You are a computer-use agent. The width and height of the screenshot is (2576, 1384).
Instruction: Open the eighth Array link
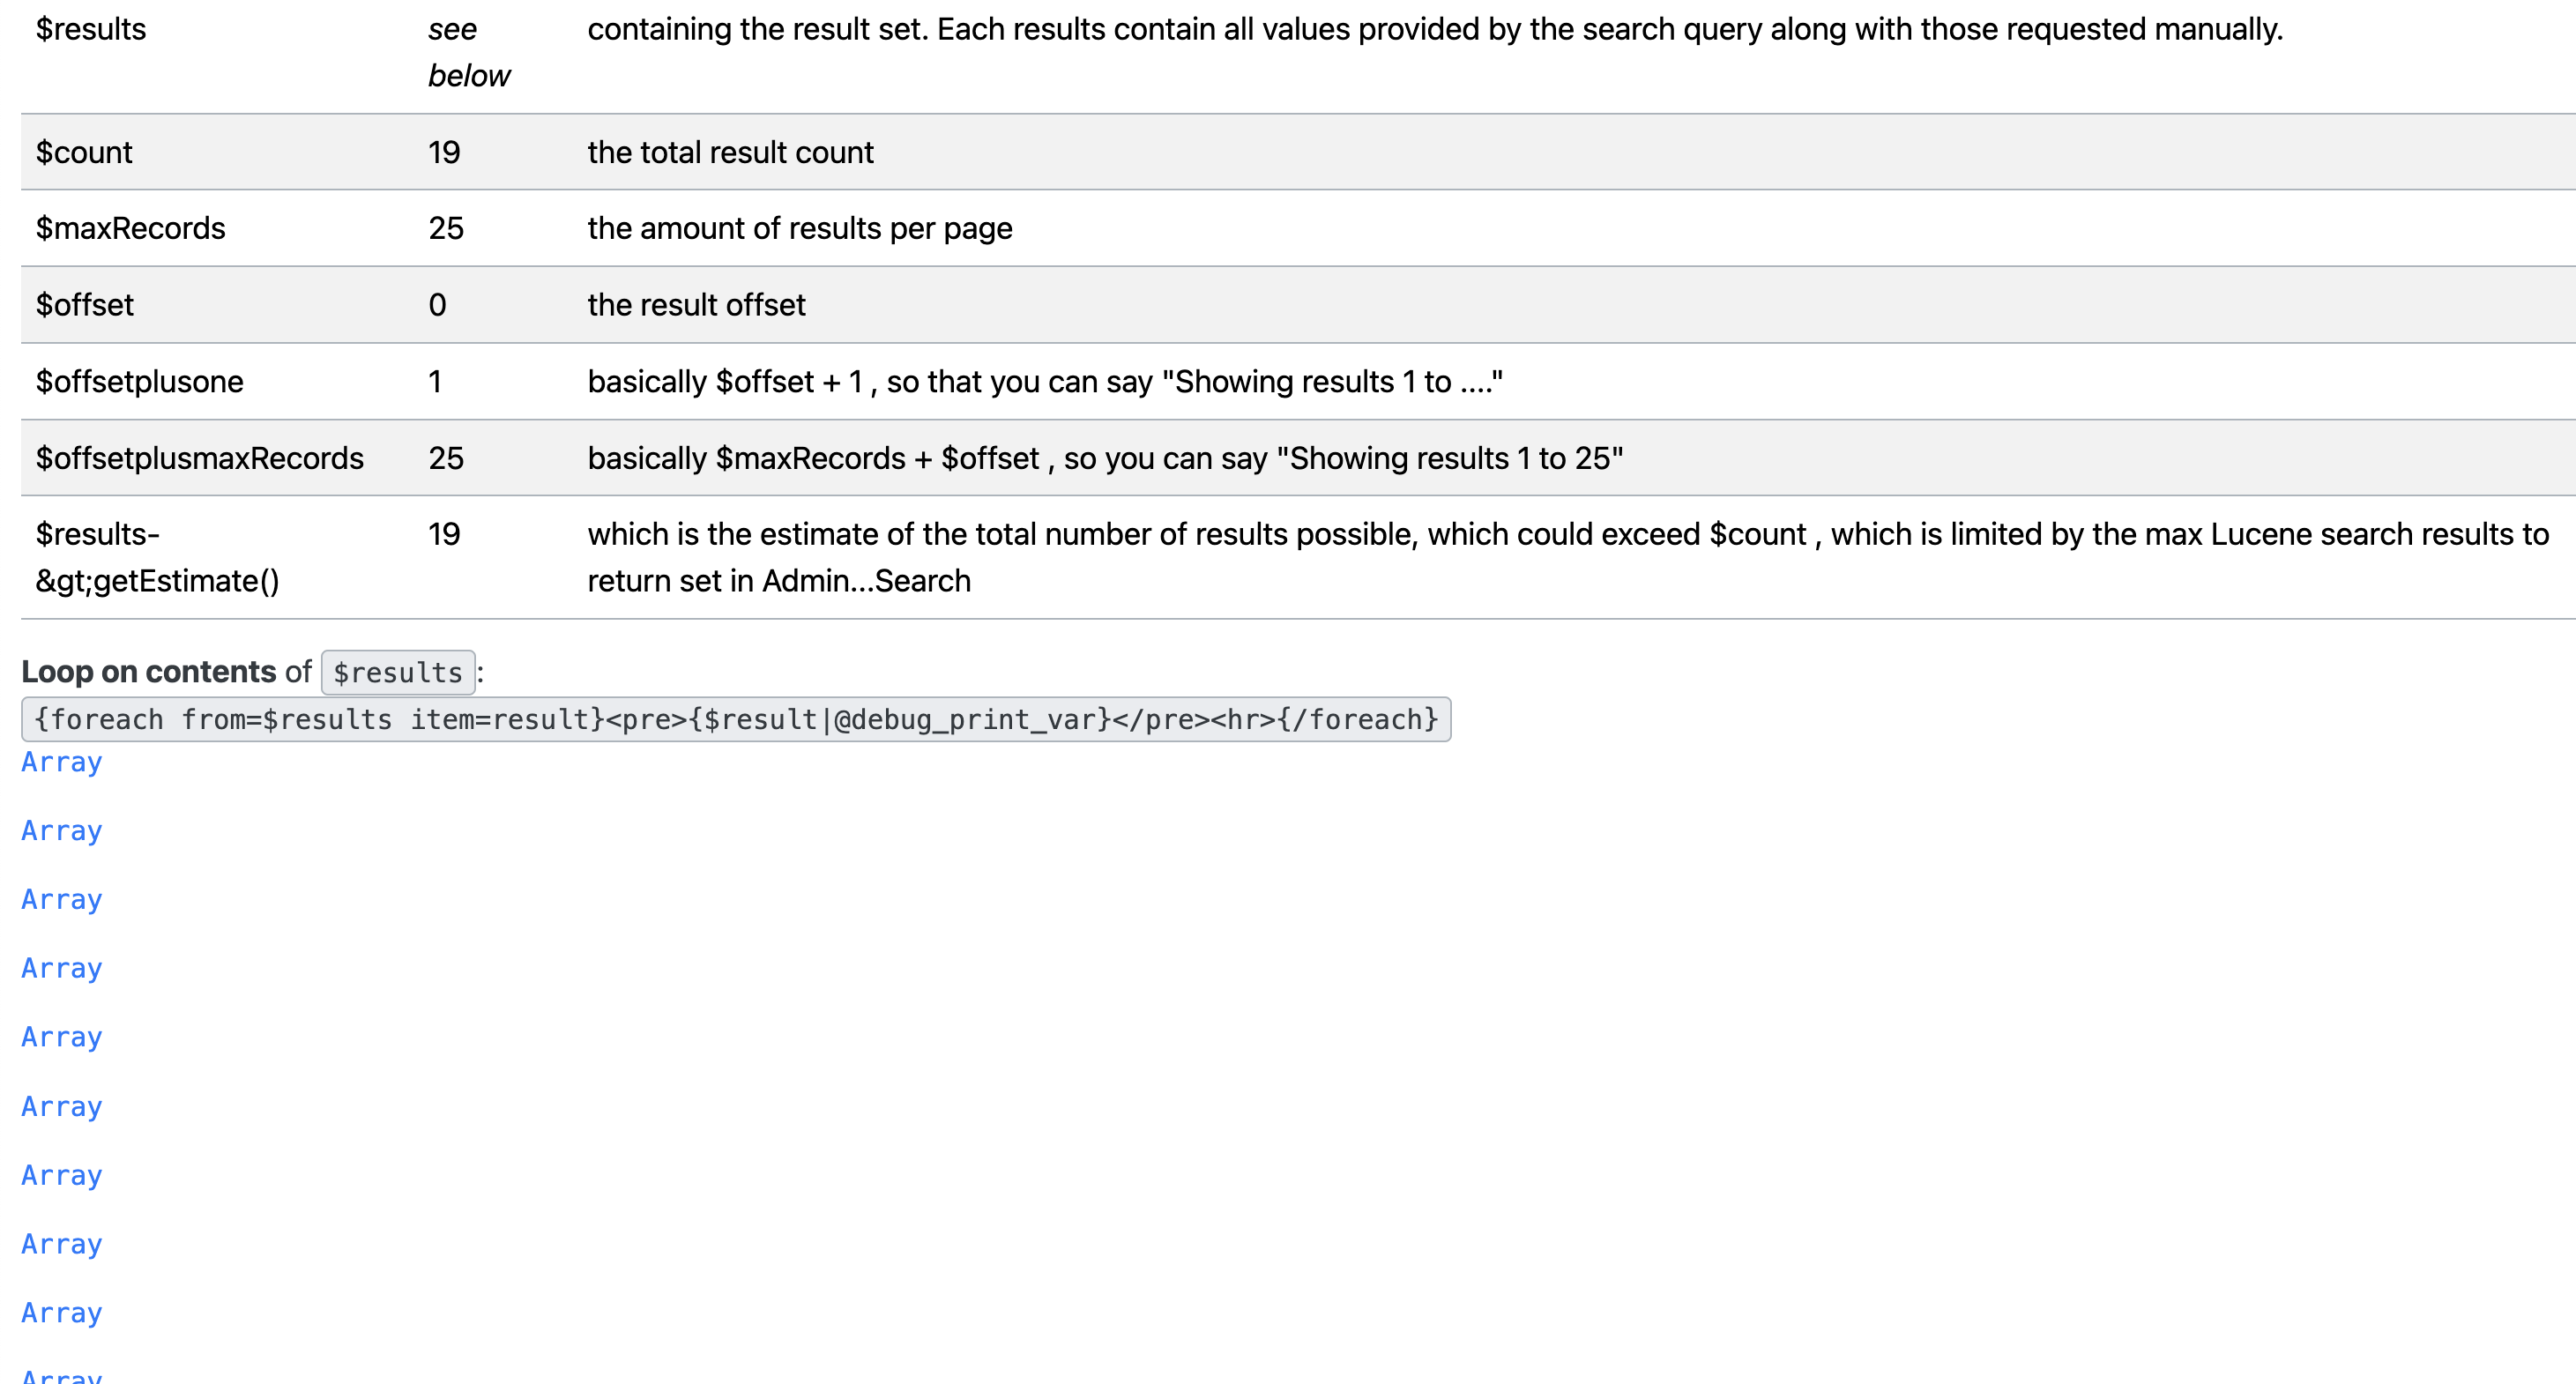click(x=62, y=1244)
